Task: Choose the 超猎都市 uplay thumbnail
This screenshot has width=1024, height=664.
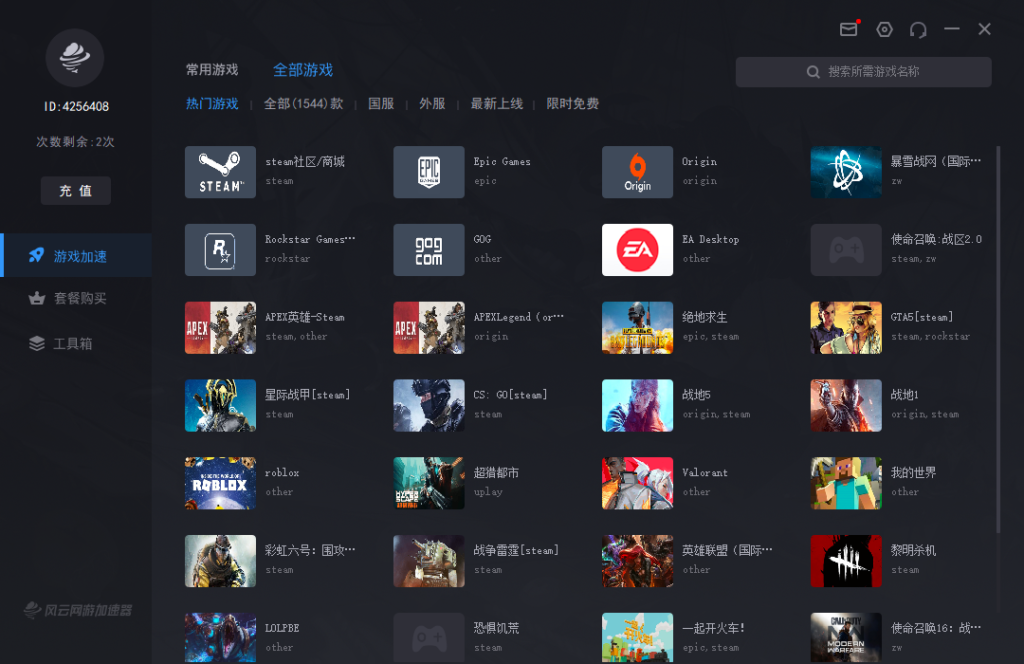Action: point(428,482)
